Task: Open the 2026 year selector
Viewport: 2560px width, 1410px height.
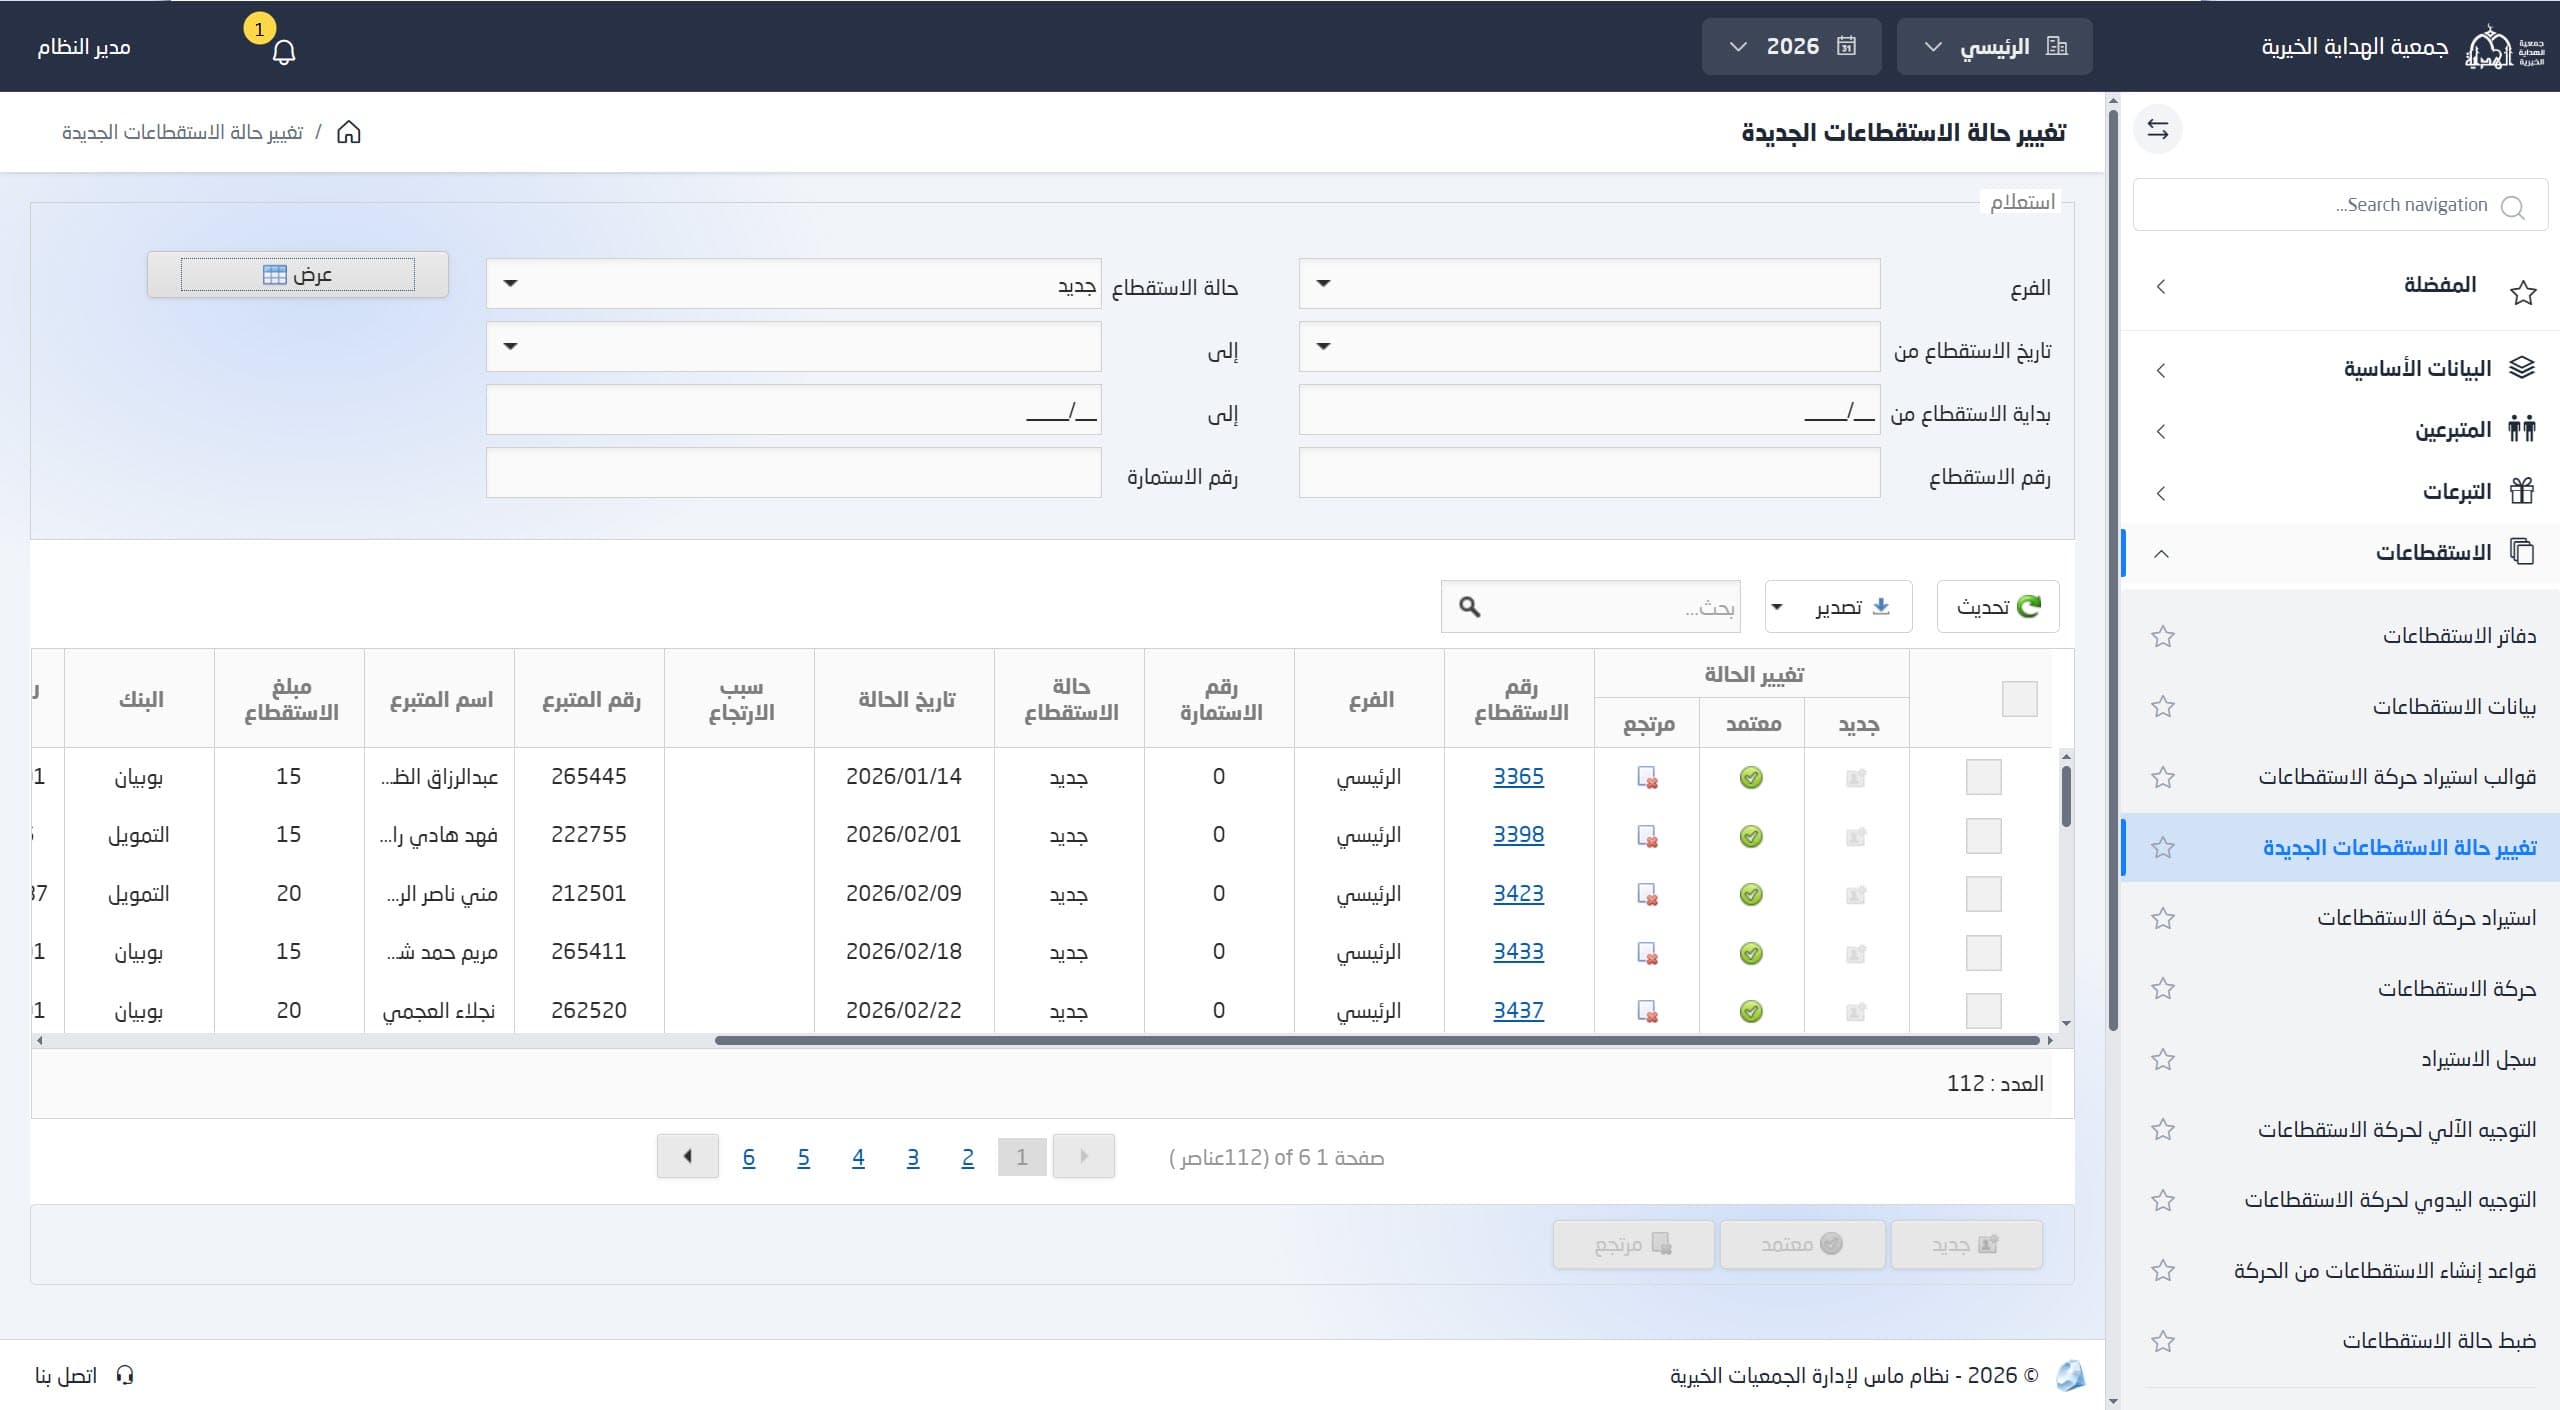Action: (x=1791, y=47)
